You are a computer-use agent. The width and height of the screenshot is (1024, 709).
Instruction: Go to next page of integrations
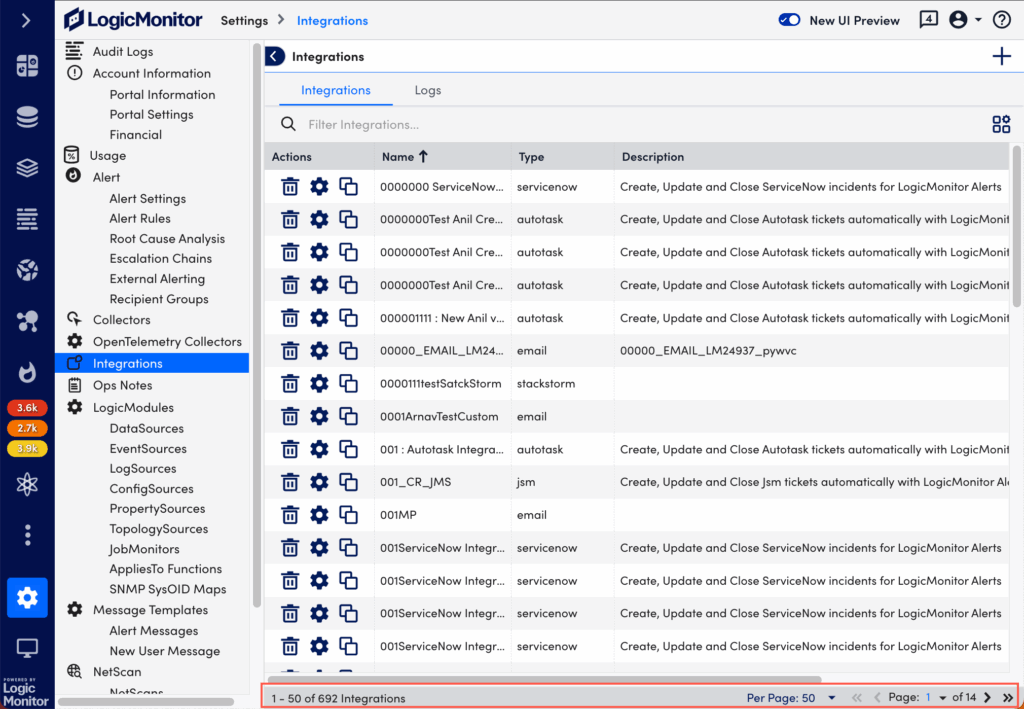coord(988,698)
